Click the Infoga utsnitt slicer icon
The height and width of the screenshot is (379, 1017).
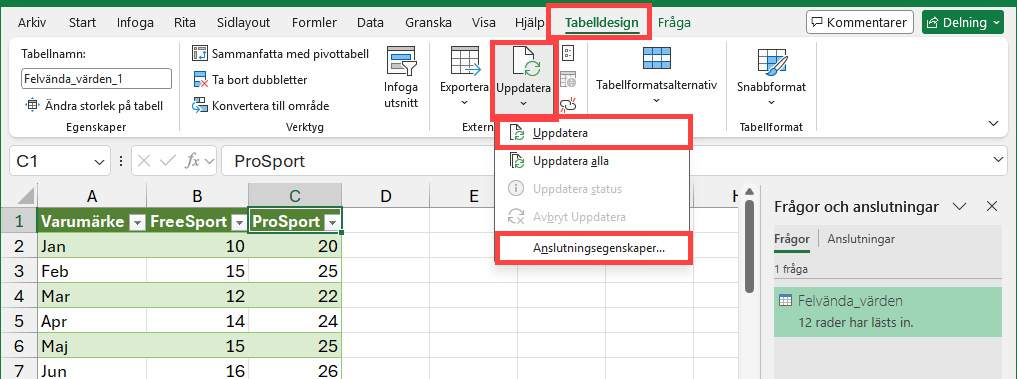(x=401, y=62)
